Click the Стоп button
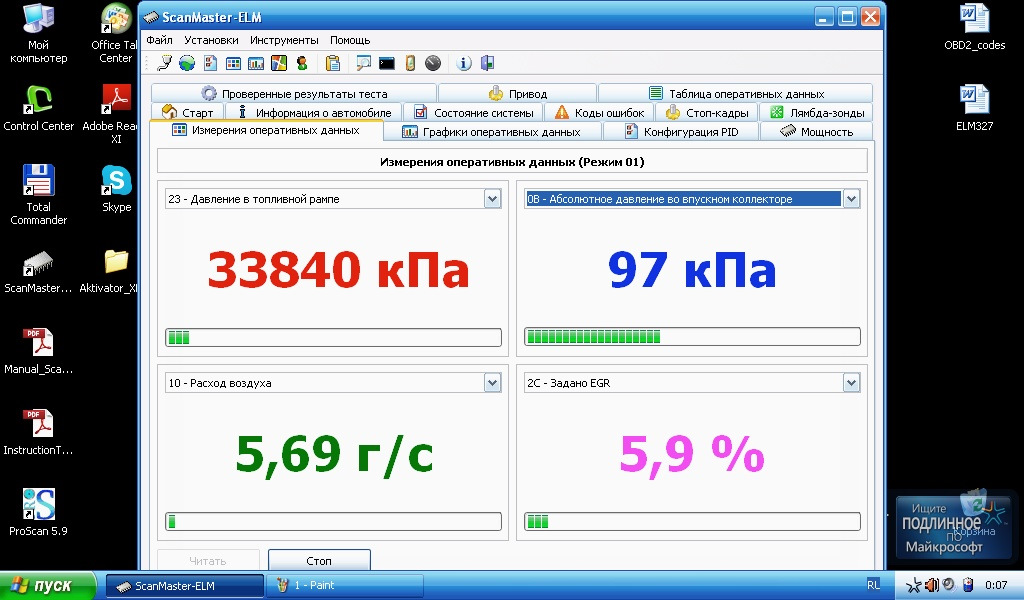Viewport: 1024px width, 600px height. (319, 560)
